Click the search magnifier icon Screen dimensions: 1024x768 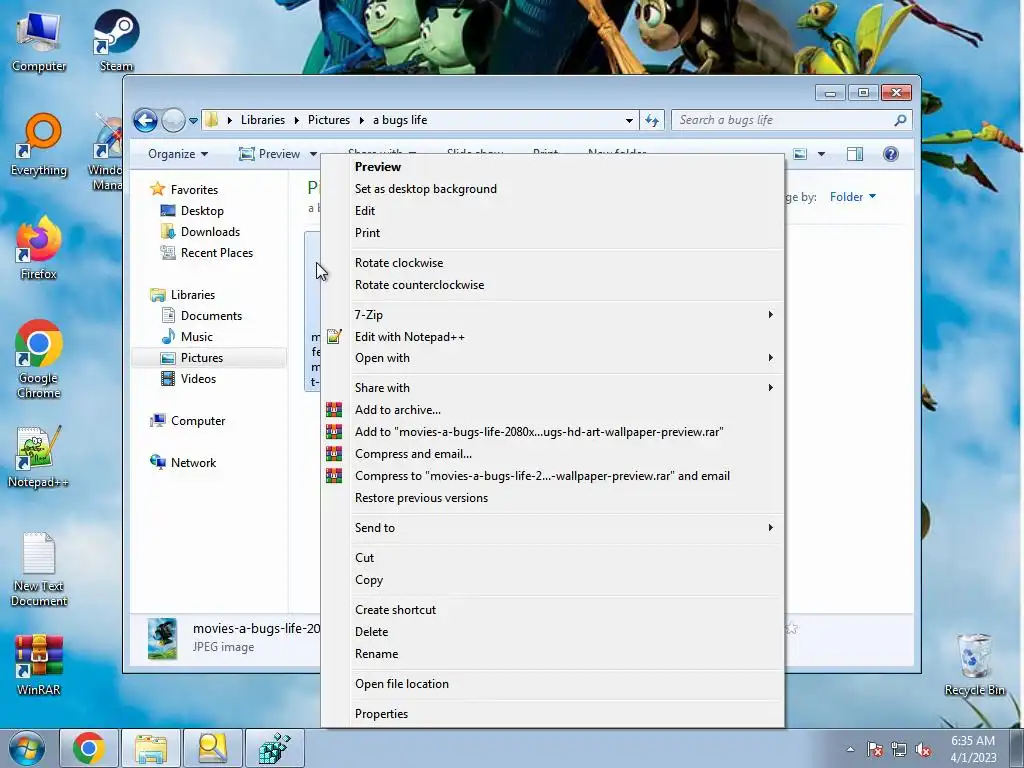tap(900, 120)
